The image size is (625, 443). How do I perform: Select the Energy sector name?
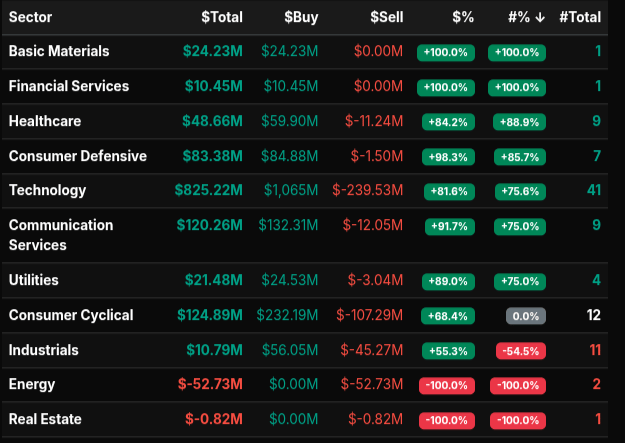click(32, 384)
